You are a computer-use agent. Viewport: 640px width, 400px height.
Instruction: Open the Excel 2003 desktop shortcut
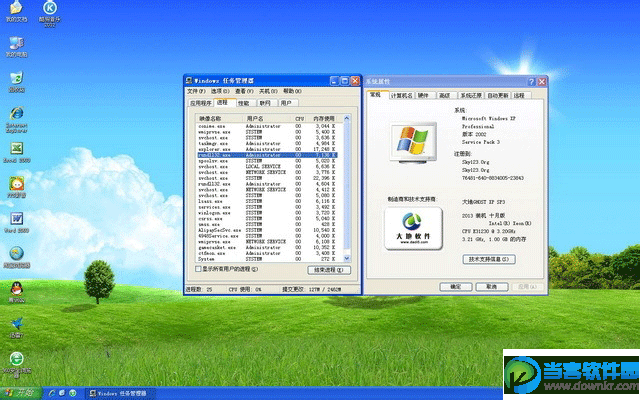16,148
